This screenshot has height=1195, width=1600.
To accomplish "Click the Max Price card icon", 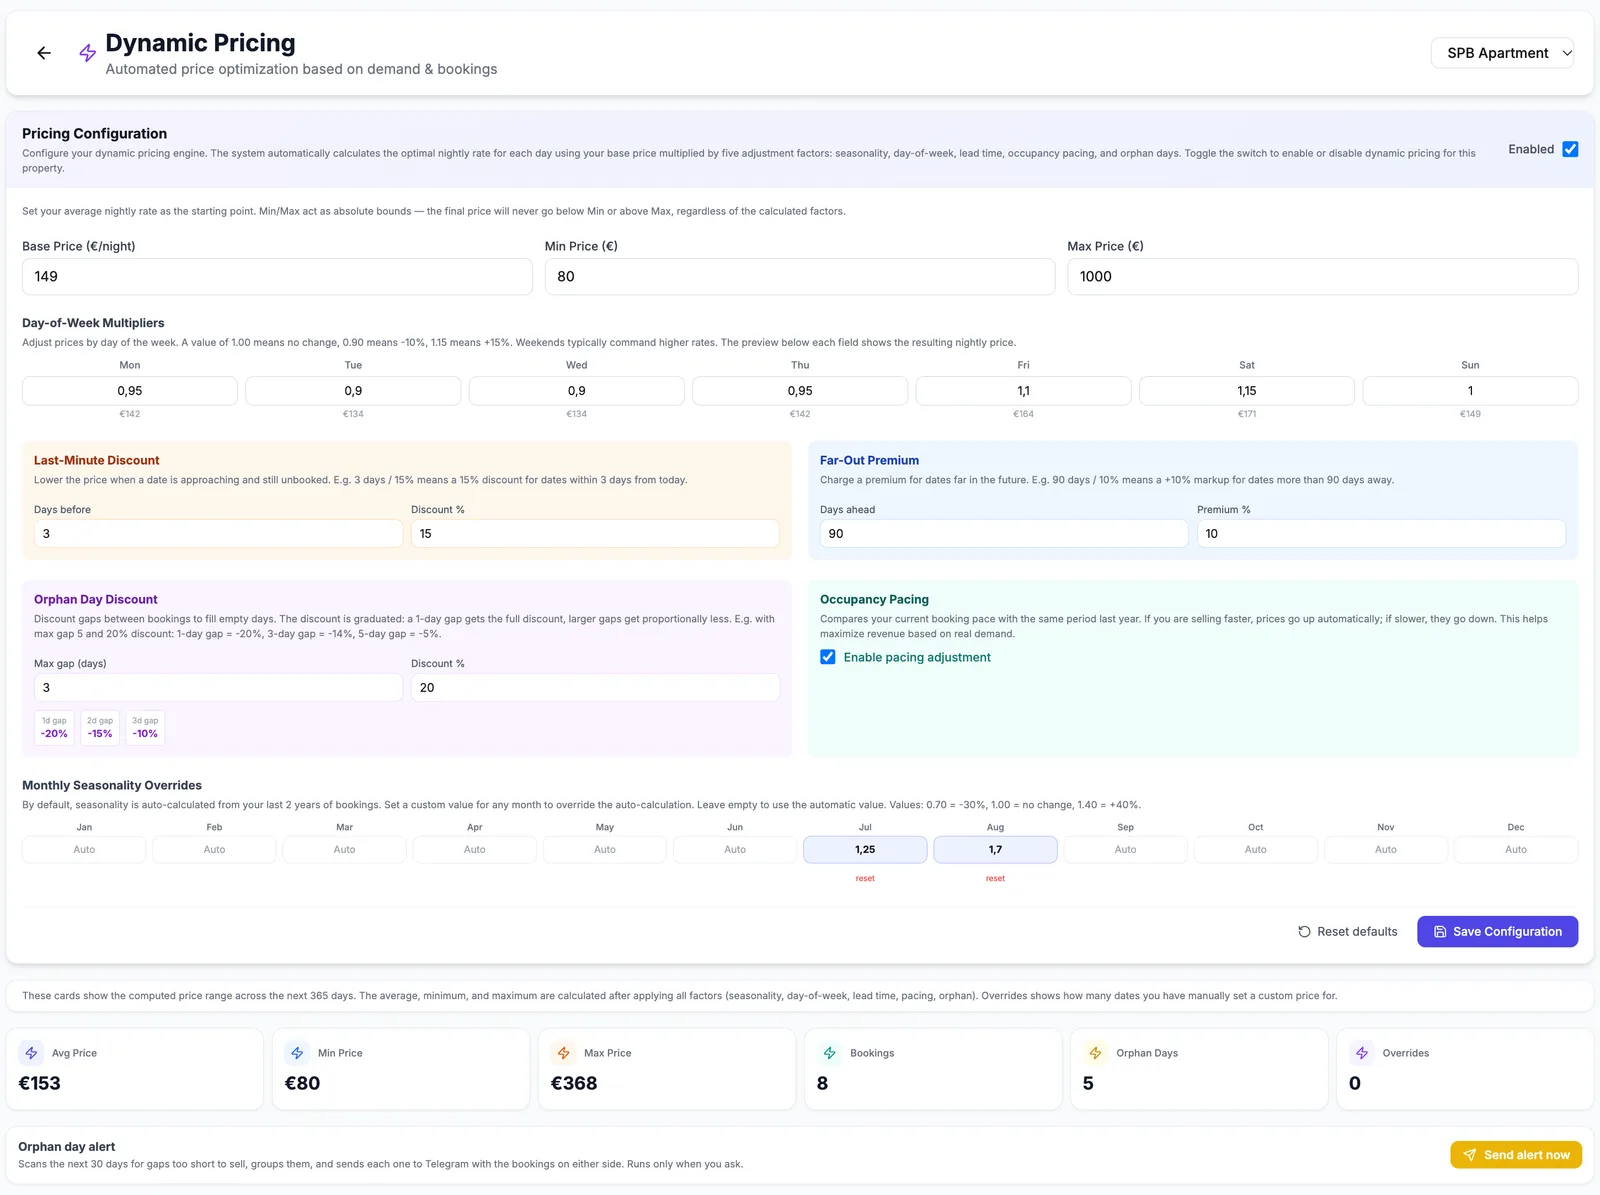I will tap(564, 1053).
